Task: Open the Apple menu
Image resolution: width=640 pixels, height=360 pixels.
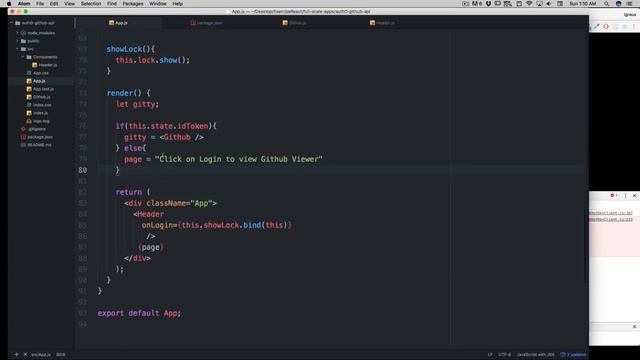Action: (9, 4)
